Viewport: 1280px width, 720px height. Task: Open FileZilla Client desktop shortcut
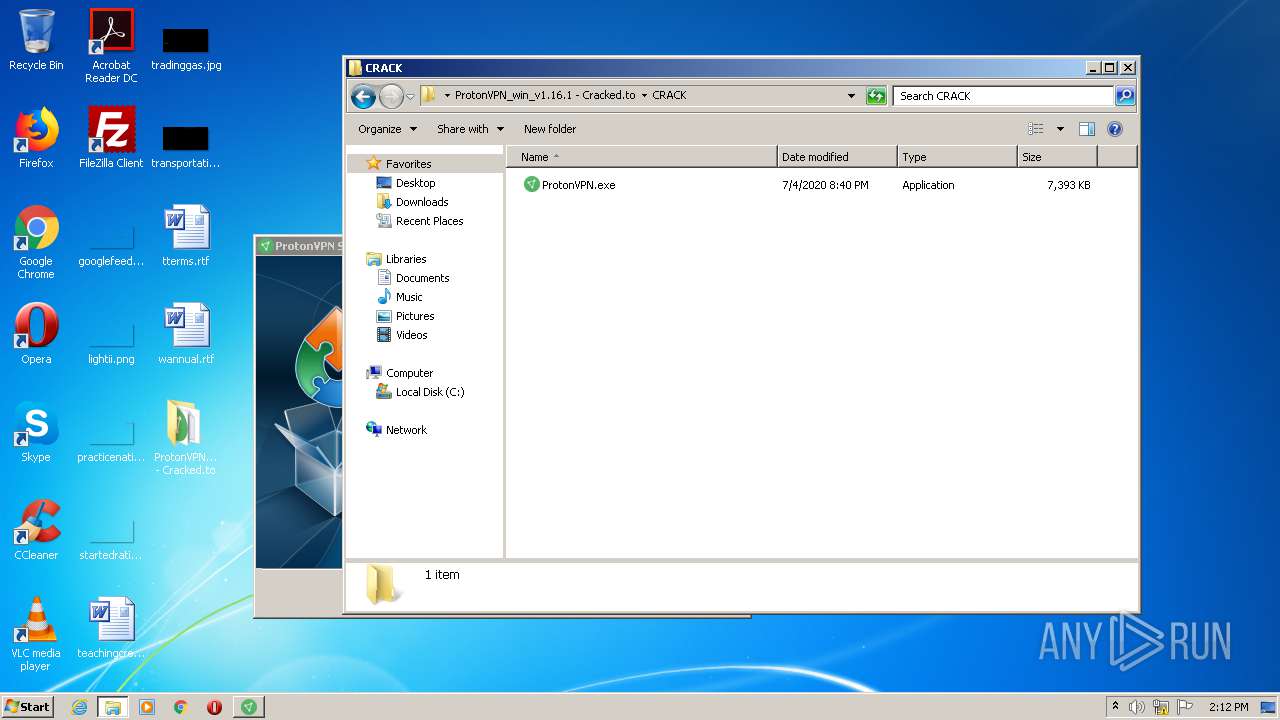pyautogui.click(x=111, y=138)
